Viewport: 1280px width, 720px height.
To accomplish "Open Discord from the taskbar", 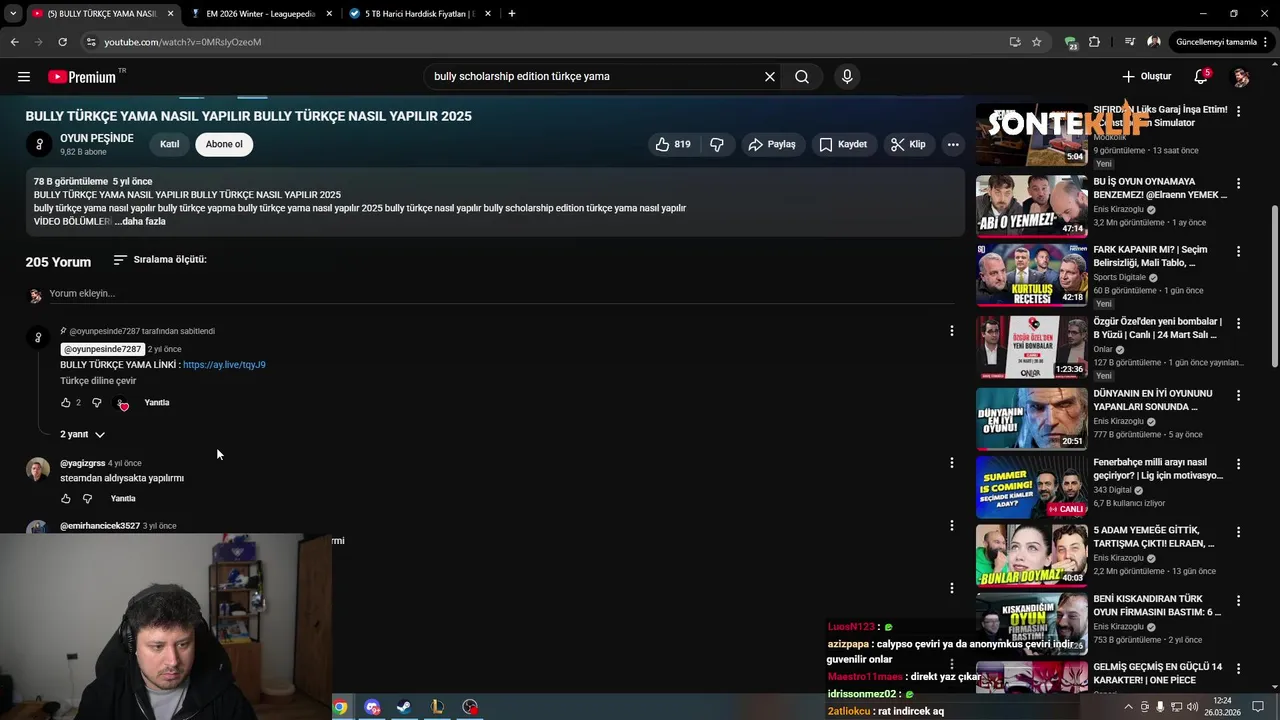I will tap(372, 707).
